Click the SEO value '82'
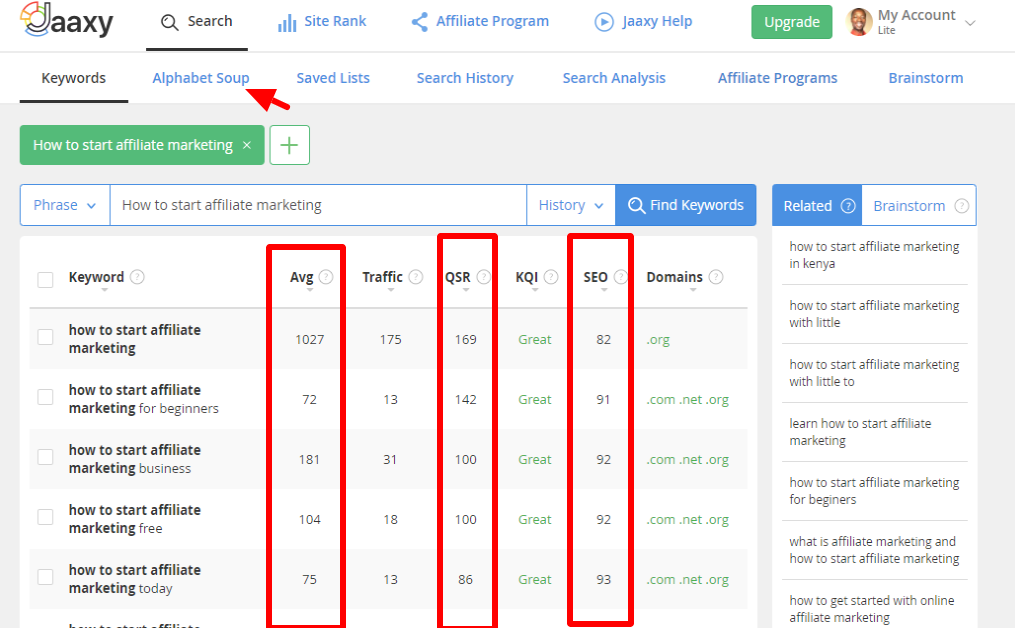 (x=603, y=339)
